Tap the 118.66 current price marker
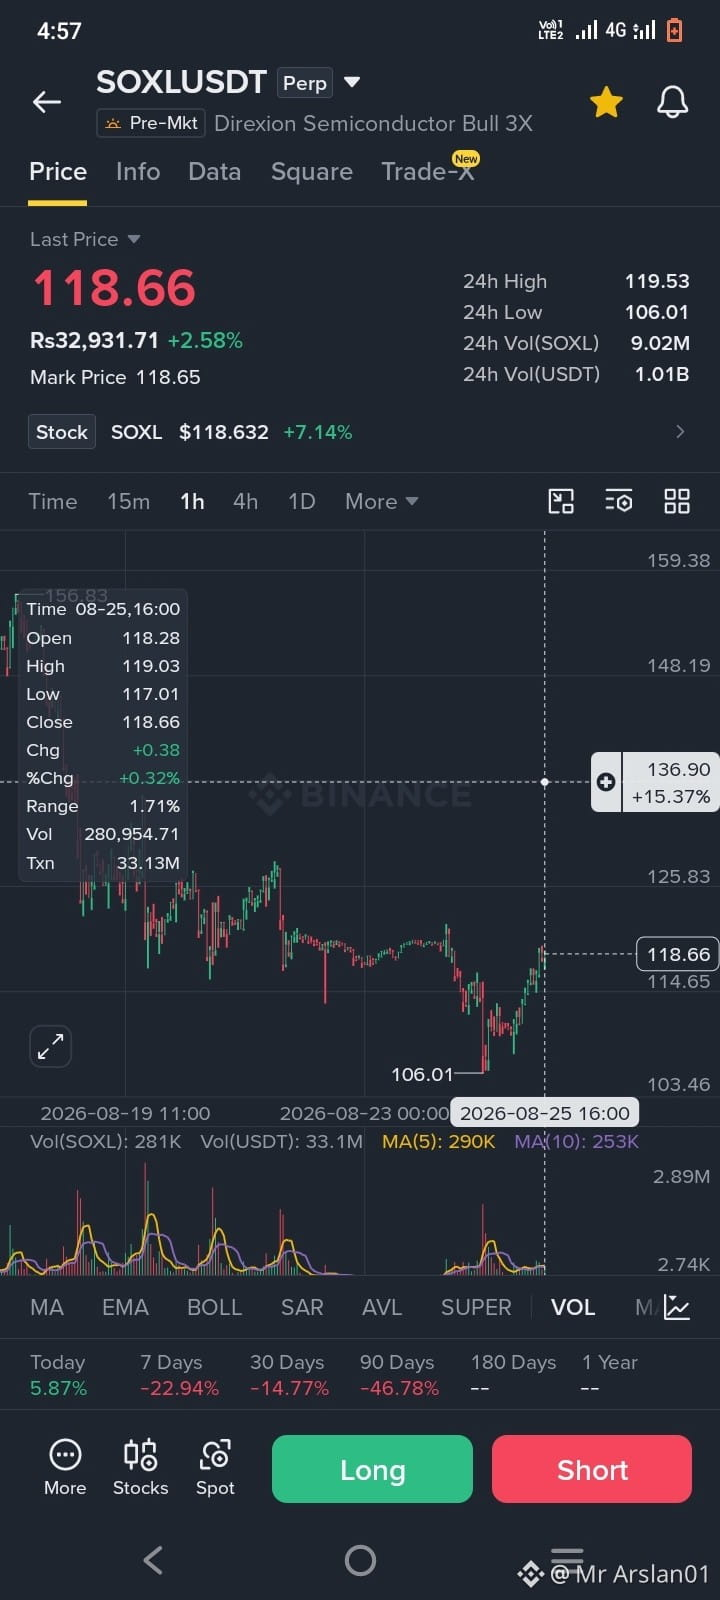This screenshot has height=1600, width=720. pyautogui.click(x=678, y=954)
